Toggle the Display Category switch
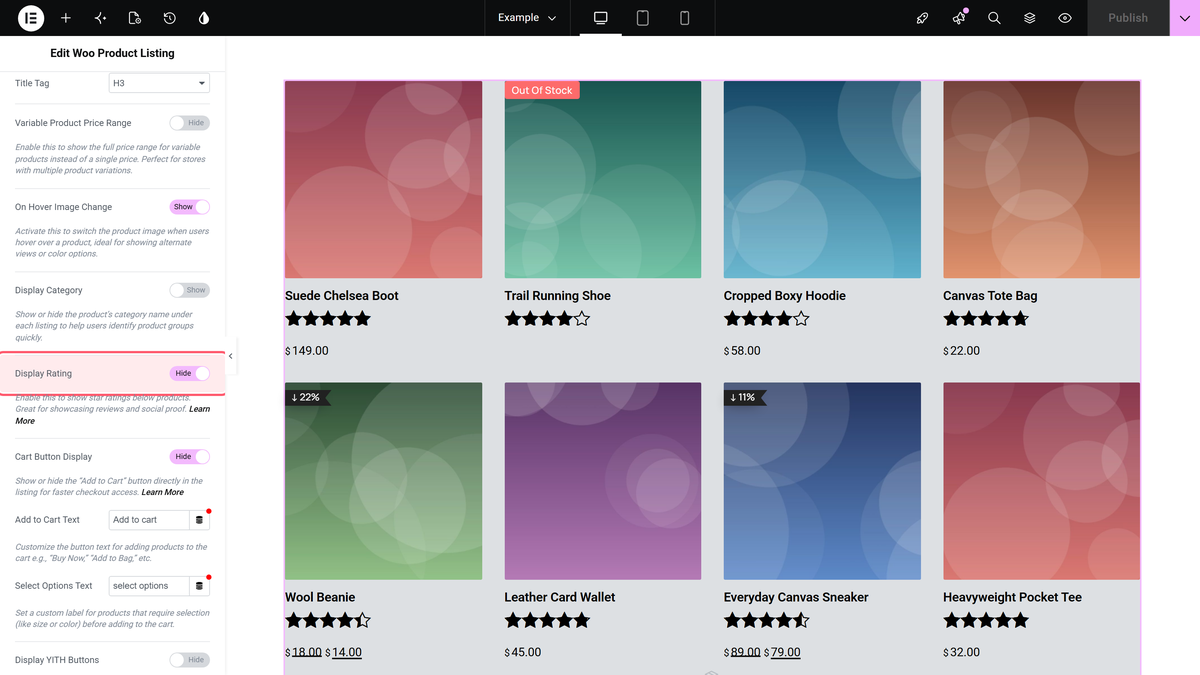Viewport: 1200px width, 675px height. [190, 290]
